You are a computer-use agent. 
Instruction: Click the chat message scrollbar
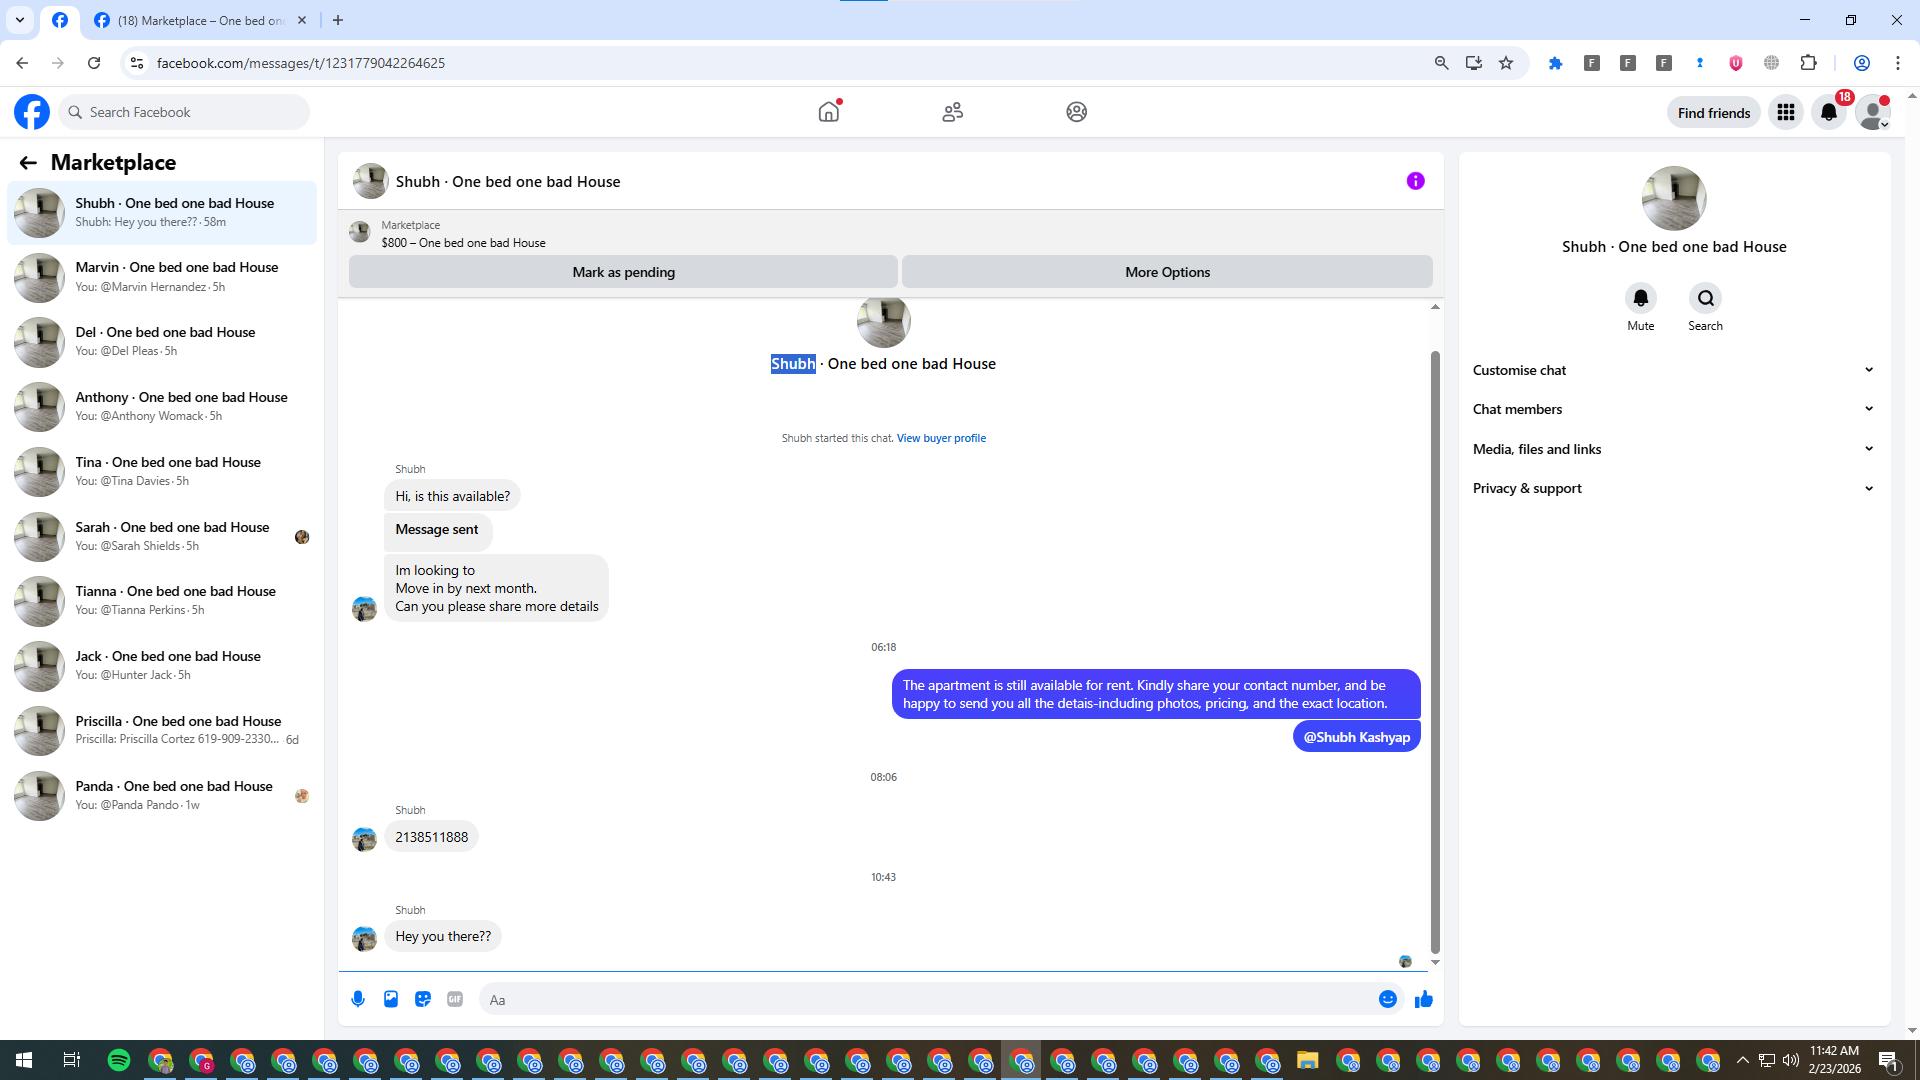(x=1435, y=650)
